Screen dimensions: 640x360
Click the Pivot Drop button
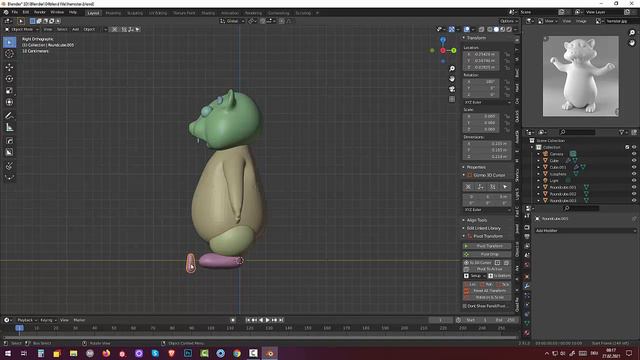487,254
